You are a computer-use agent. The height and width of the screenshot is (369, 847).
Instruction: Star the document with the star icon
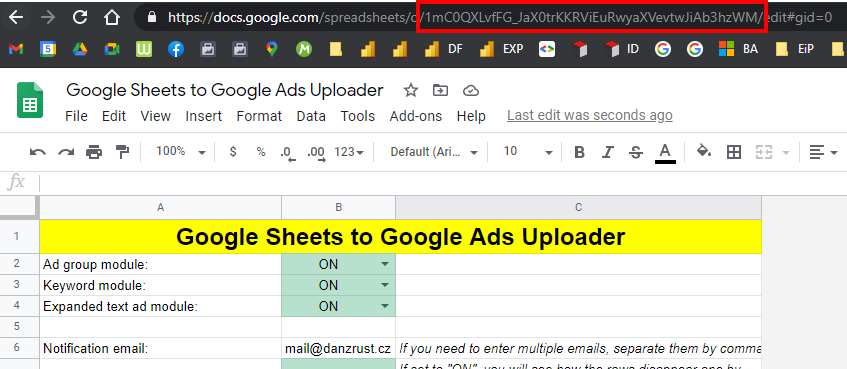tap(411, 90)
